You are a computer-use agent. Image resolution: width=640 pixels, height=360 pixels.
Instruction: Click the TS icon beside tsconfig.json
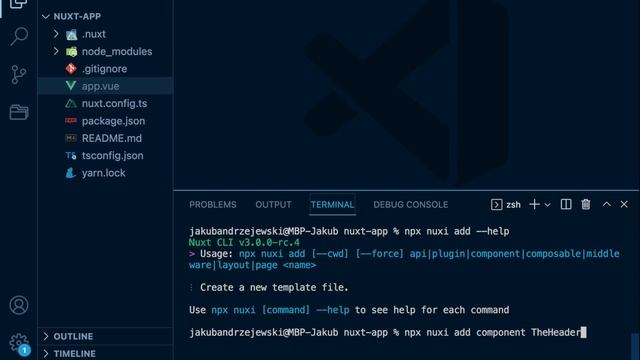click(x=71, y=156)
